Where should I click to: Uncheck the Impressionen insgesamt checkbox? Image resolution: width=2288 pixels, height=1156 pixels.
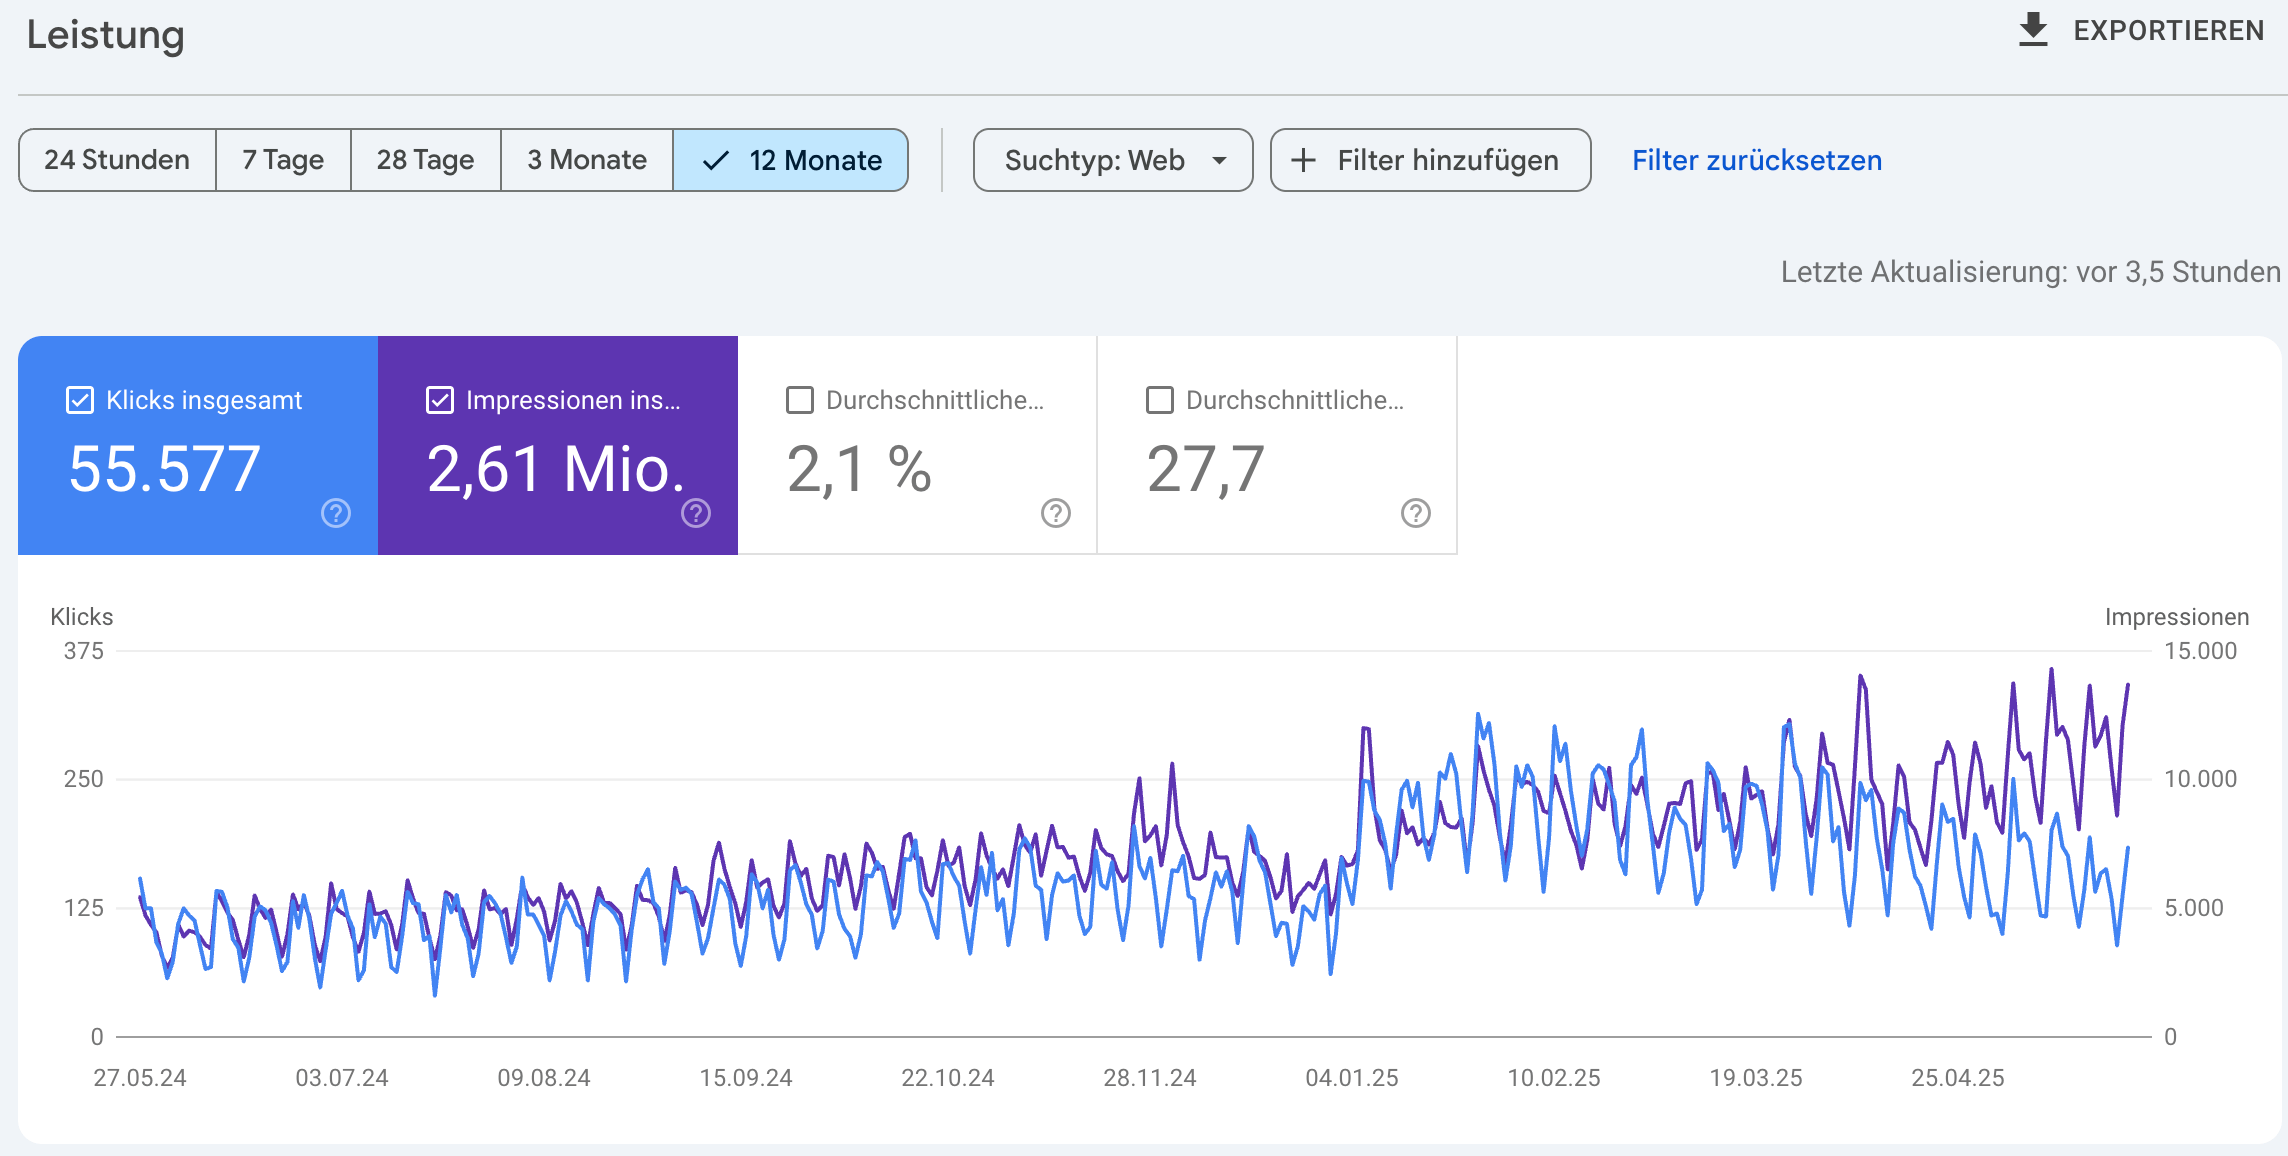[x=440, y=400]
